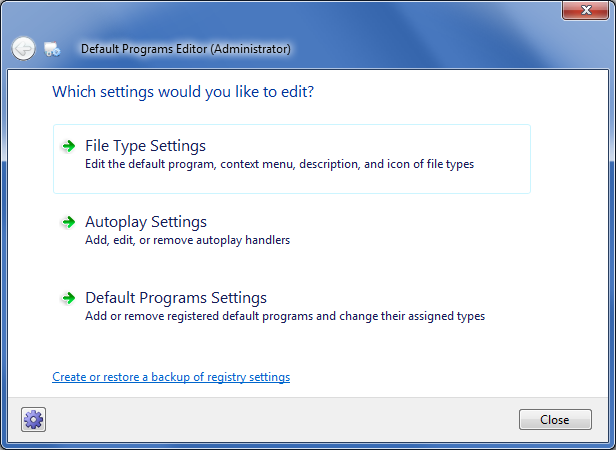Viewport: 616px width, 450px height.
Task: Click the back arrow navigation button
Action: click(24, 48)
